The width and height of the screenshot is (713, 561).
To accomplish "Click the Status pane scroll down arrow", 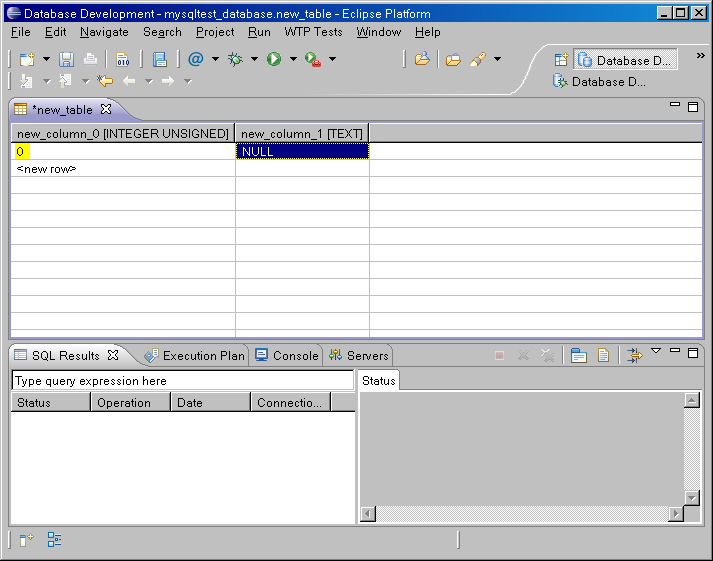I will click(x=691, y=497).
